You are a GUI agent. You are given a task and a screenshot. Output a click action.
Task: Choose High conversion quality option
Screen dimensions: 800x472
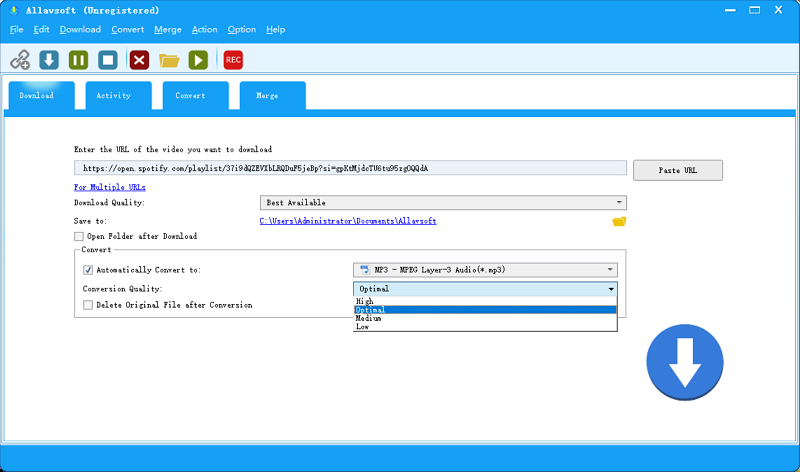pyautogui.click(x=485, y=302)
